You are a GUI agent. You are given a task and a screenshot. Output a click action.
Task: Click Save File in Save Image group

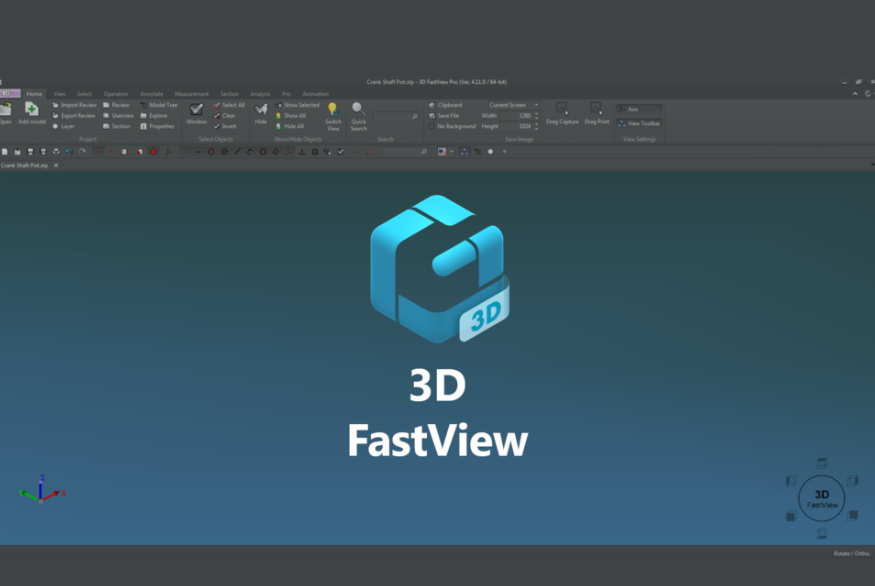click(x=444, y=116)
